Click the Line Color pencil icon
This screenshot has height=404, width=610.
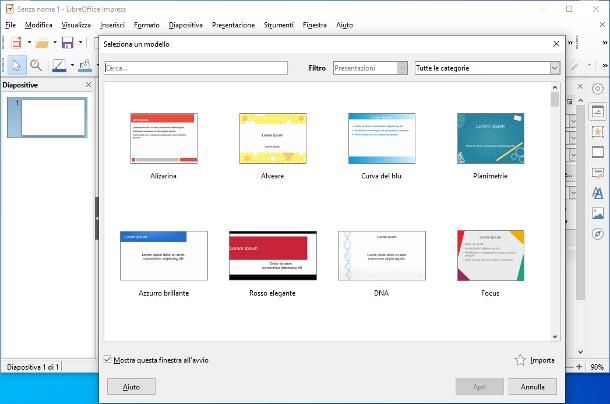click(x=59, y=65)
